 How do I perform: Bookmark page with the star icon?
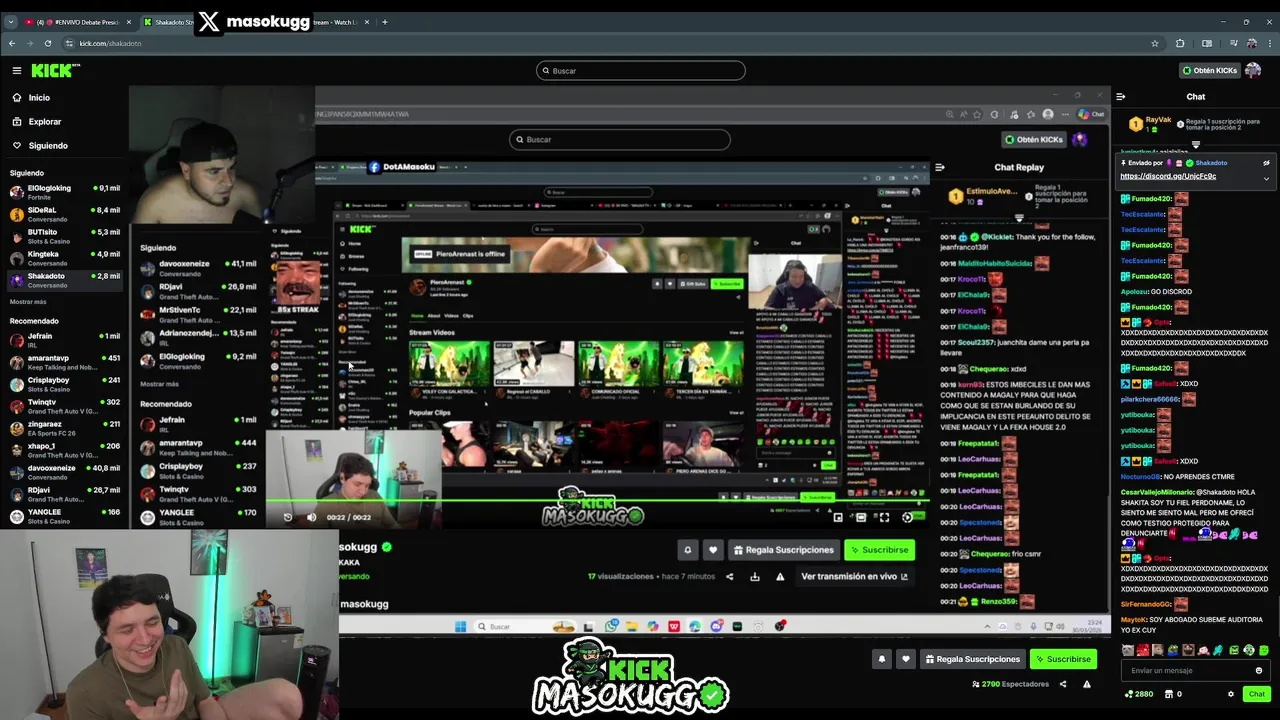tap(1155, 43)
